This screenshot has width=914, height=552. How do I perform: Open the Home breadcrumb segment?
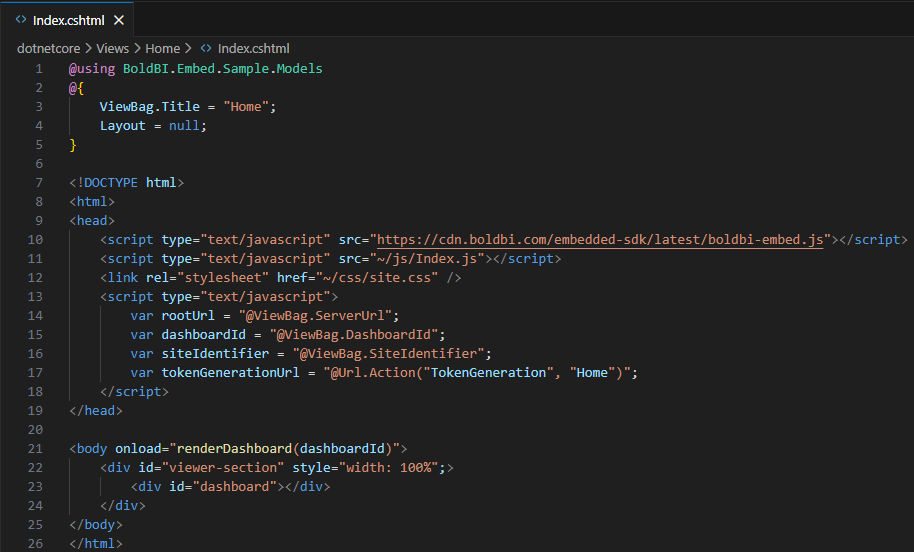(x=162, y=48)
